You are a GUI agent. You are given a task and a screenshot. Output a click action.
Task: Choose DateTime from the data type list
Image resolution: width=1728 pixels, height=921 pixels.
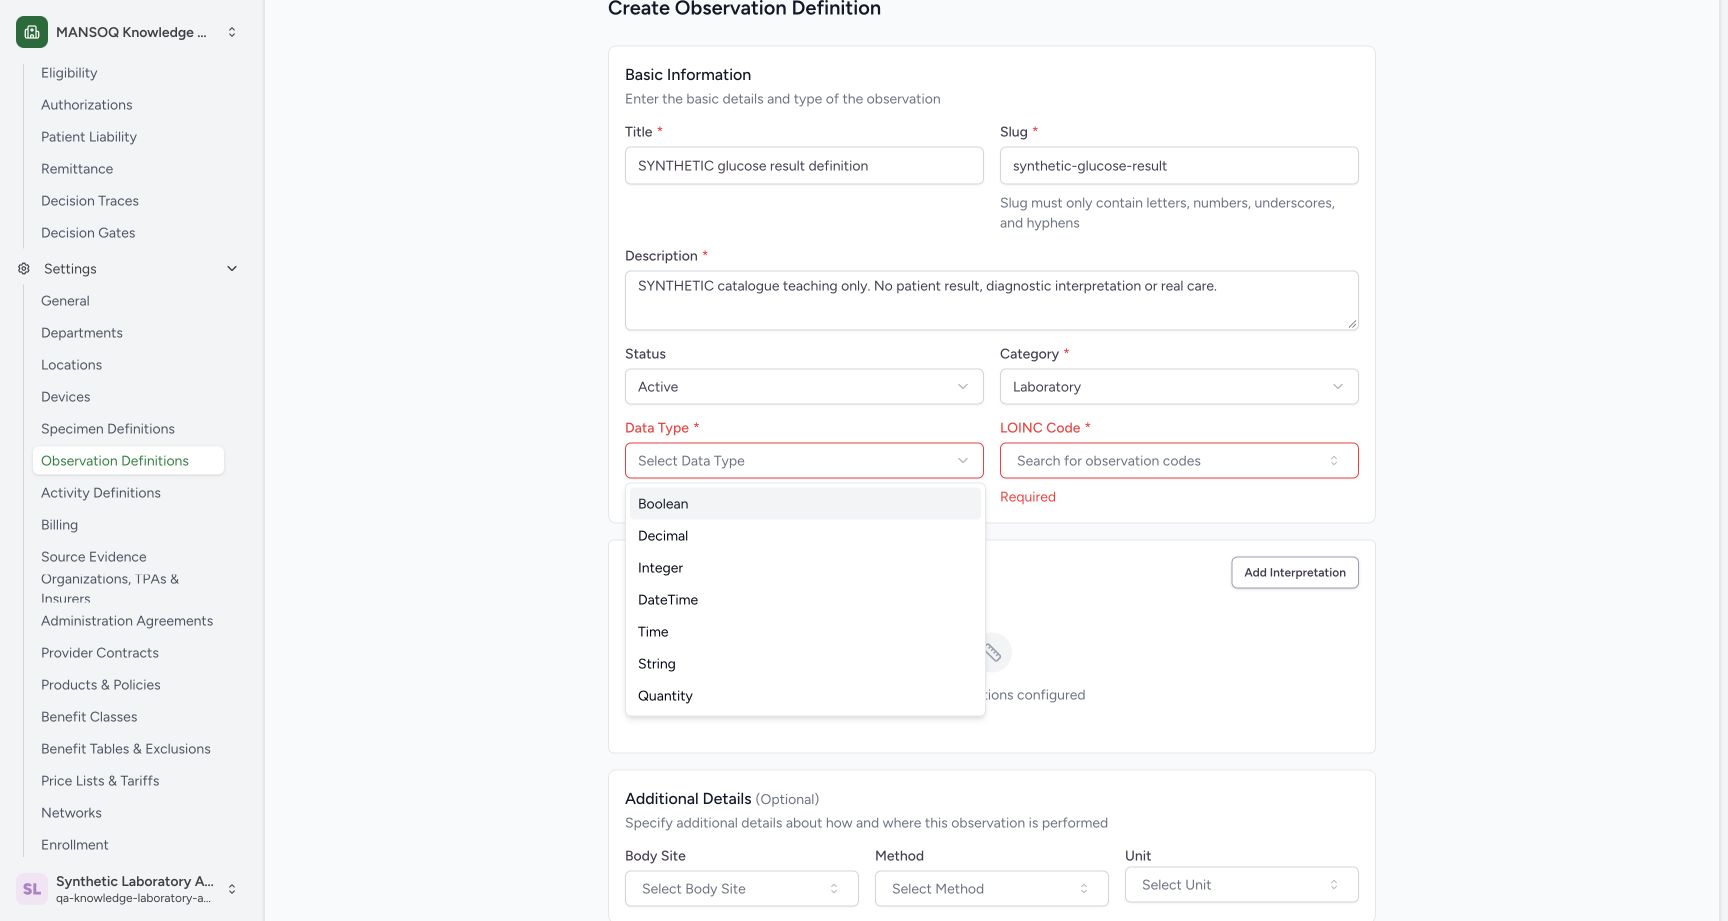[x=805, y=600]
